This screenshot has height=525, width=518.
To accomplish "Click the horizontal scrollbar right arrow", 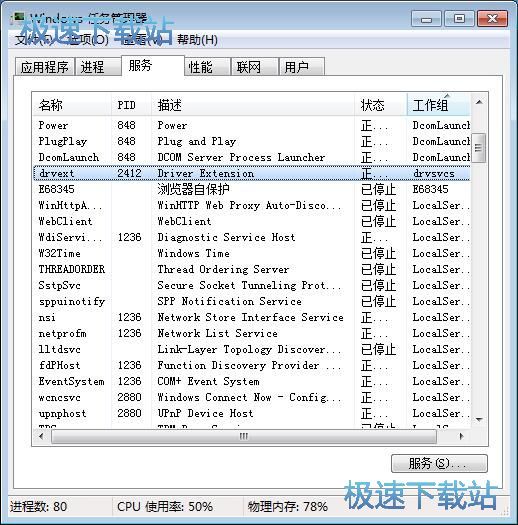I will 462,436.
